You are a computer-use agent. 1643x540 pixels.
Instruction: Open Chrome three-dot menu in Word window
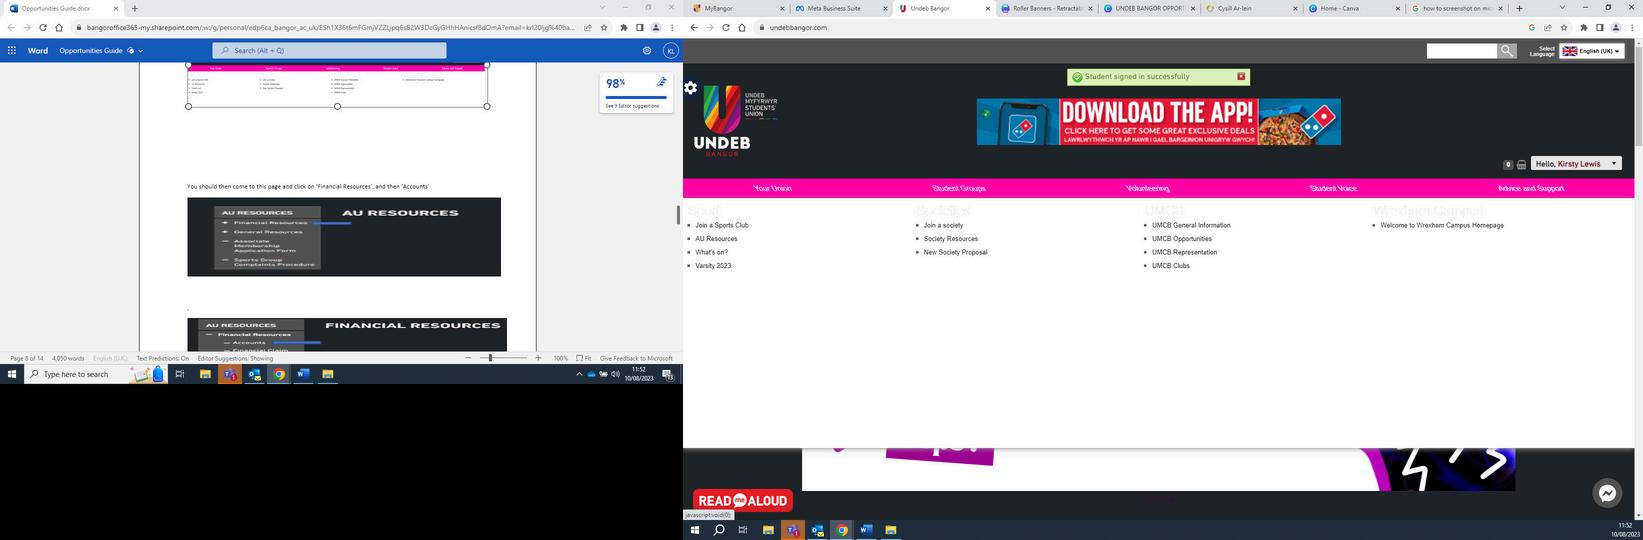672,27
